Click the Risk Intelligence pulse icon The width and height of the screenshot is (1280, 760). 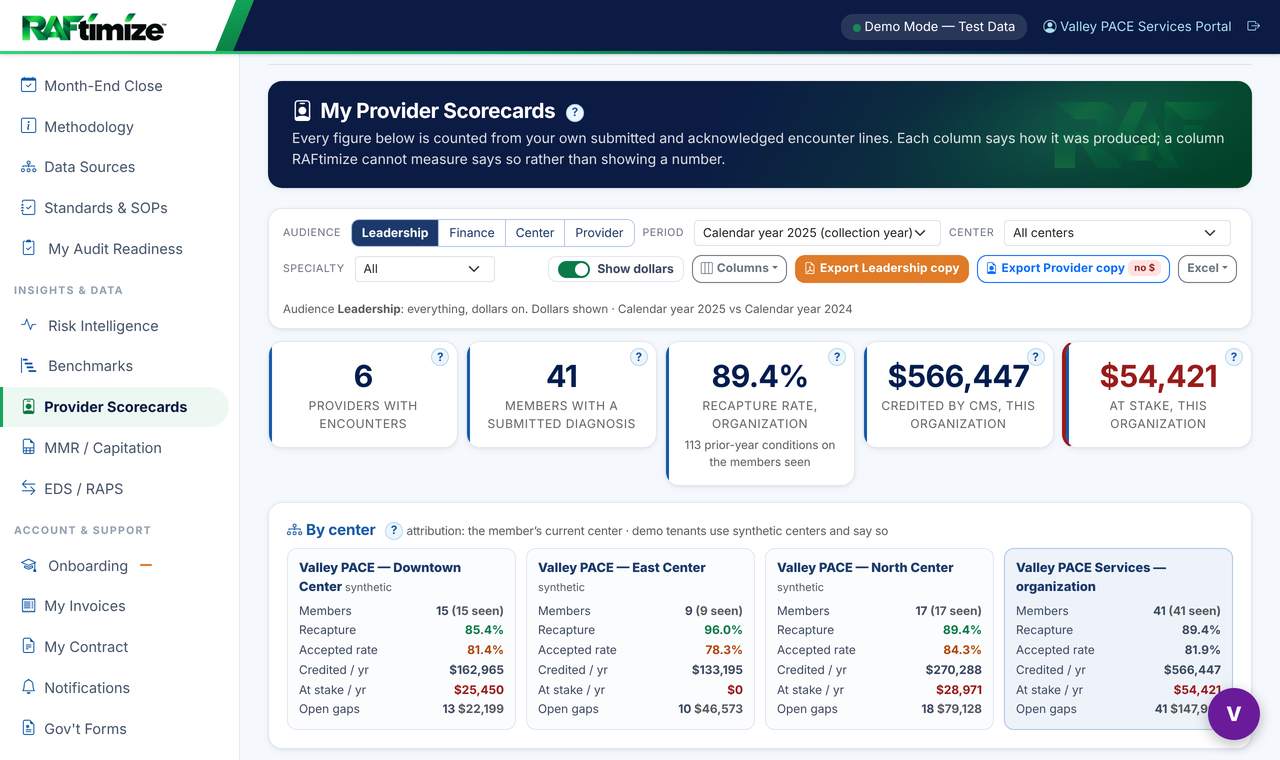pyautogui.click(x=29, y=325)
